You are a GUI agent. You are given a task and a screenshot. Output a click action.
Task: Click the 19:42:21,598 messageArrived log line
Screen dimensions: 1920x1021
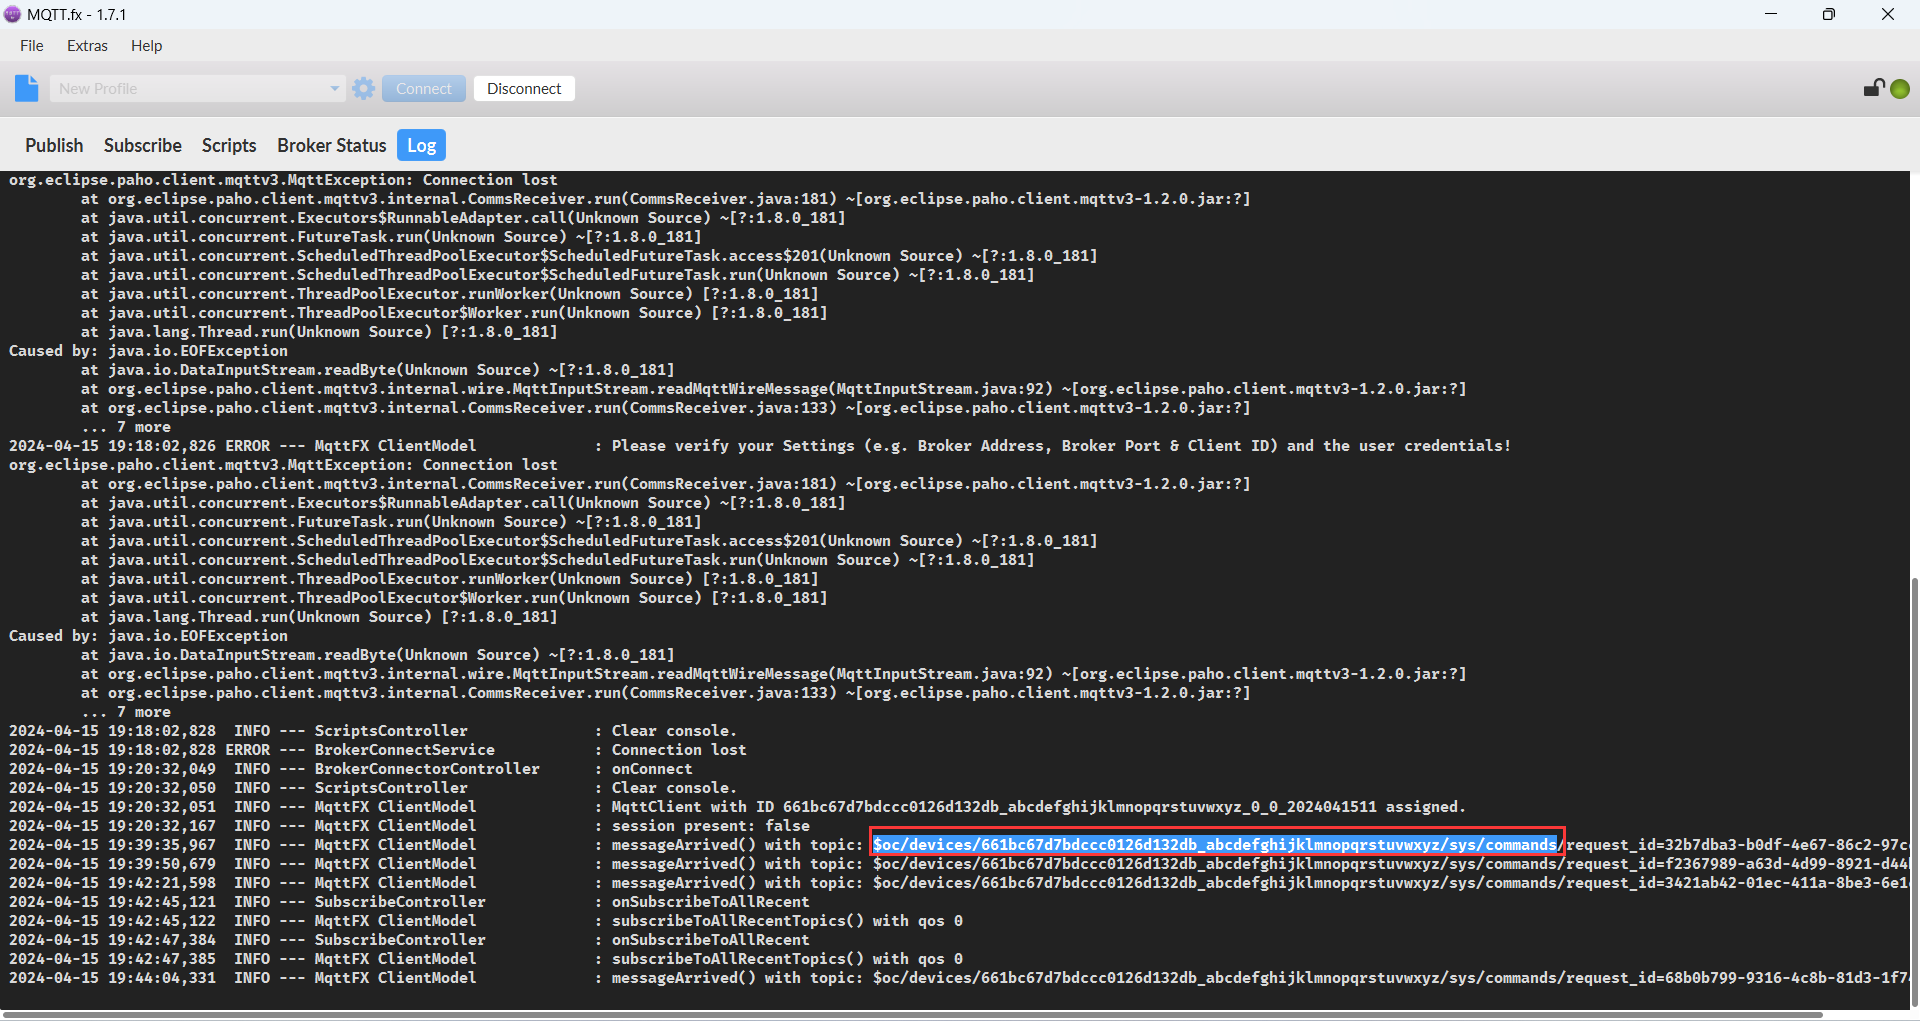tap(958, 883)
